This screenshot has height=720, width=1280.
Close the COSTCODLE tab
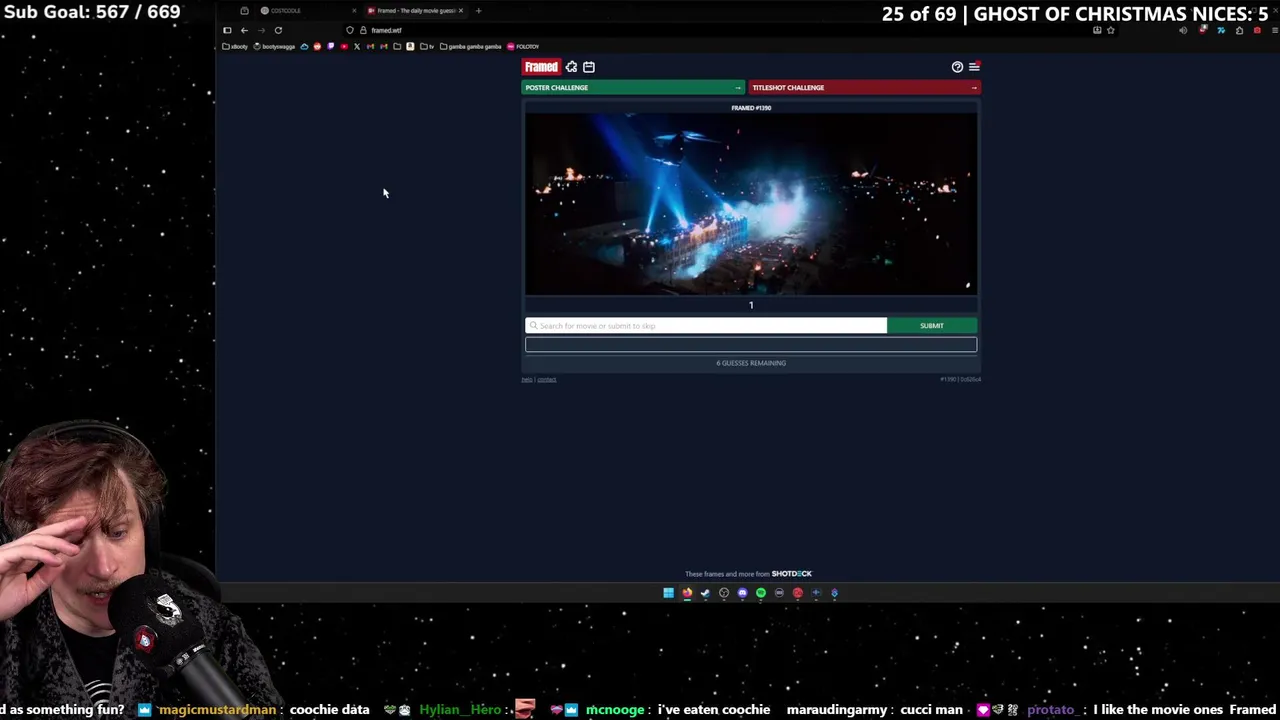(x=354, y=11)
